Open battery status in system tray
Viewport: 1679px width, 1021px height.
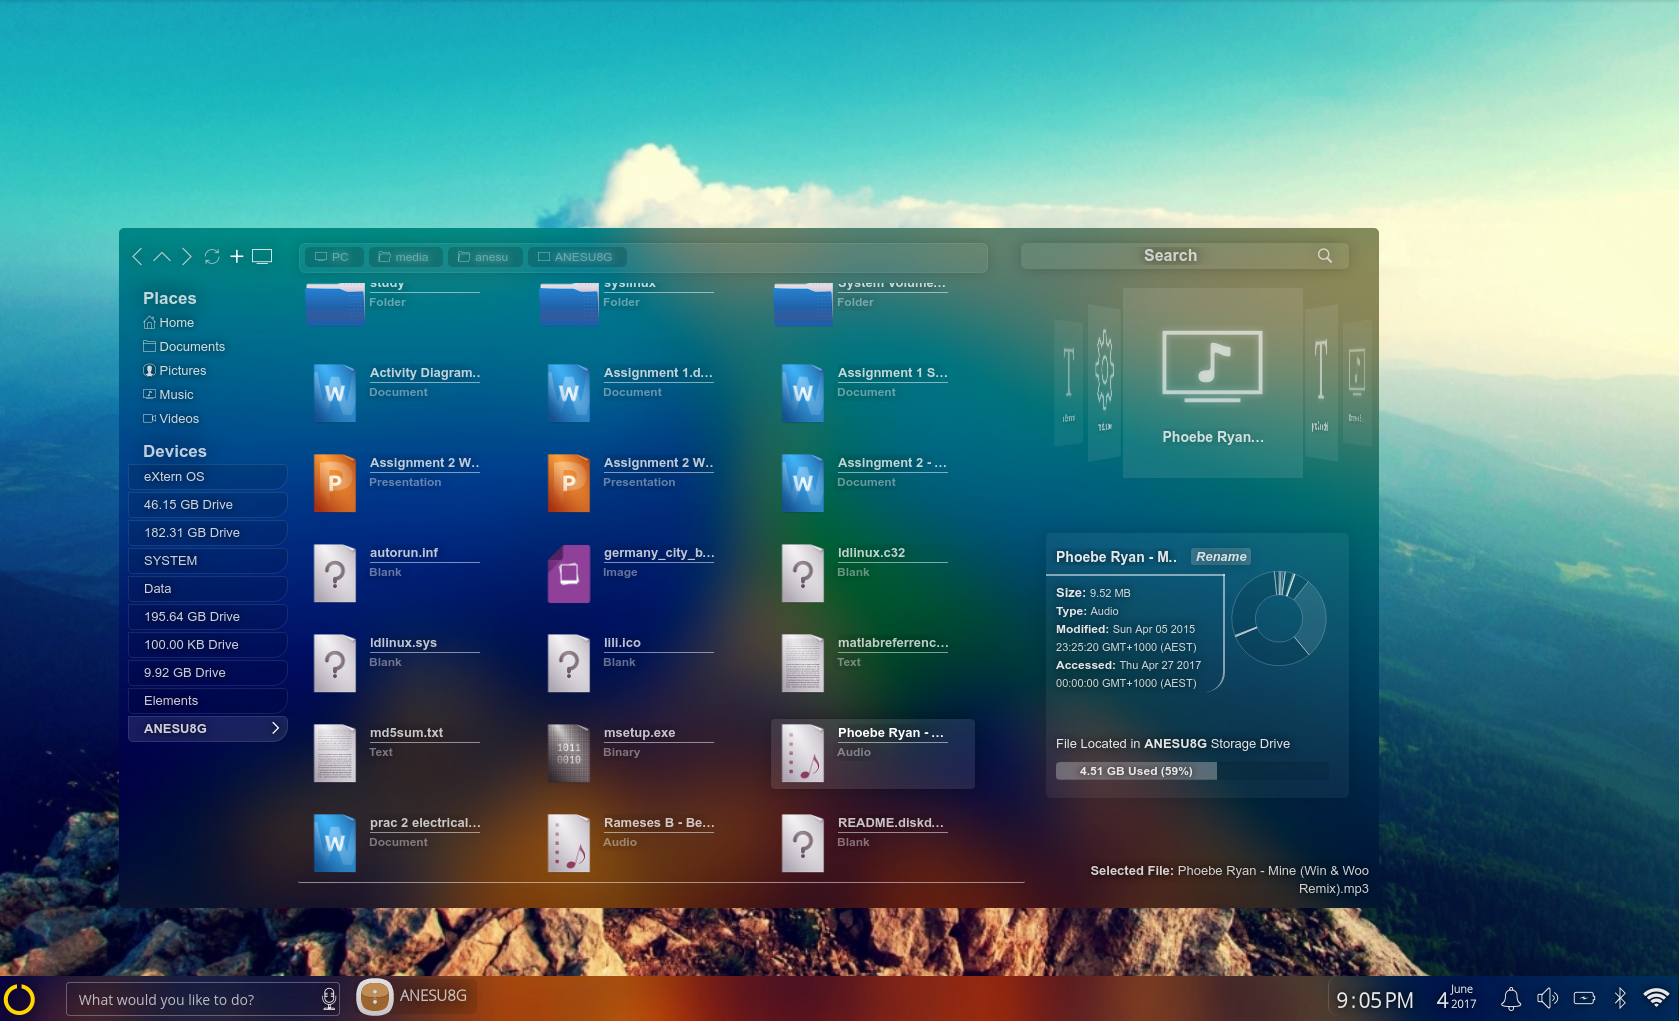pyautogui.click(x=1584, y=998)
